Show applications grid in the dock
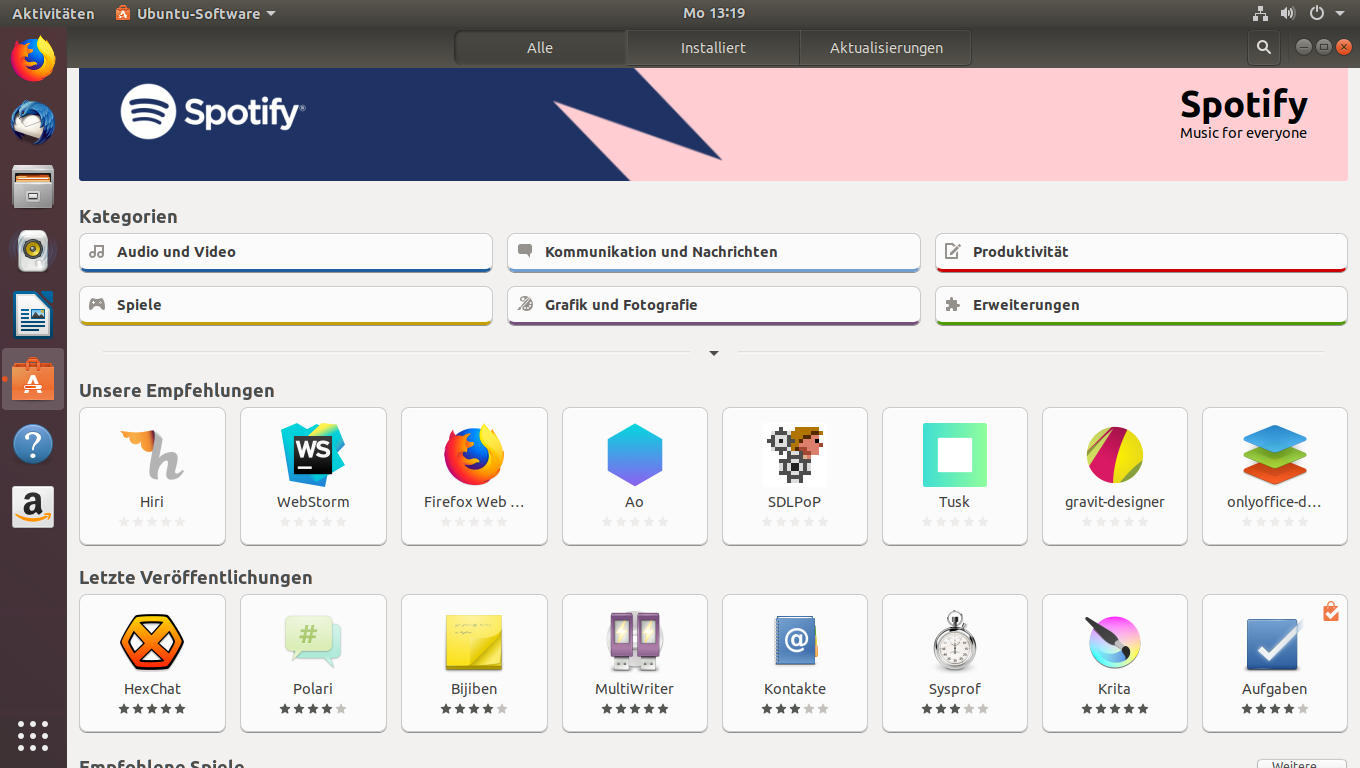The height and width of the screenshot is (768, 1360). [x=33, y=735]
